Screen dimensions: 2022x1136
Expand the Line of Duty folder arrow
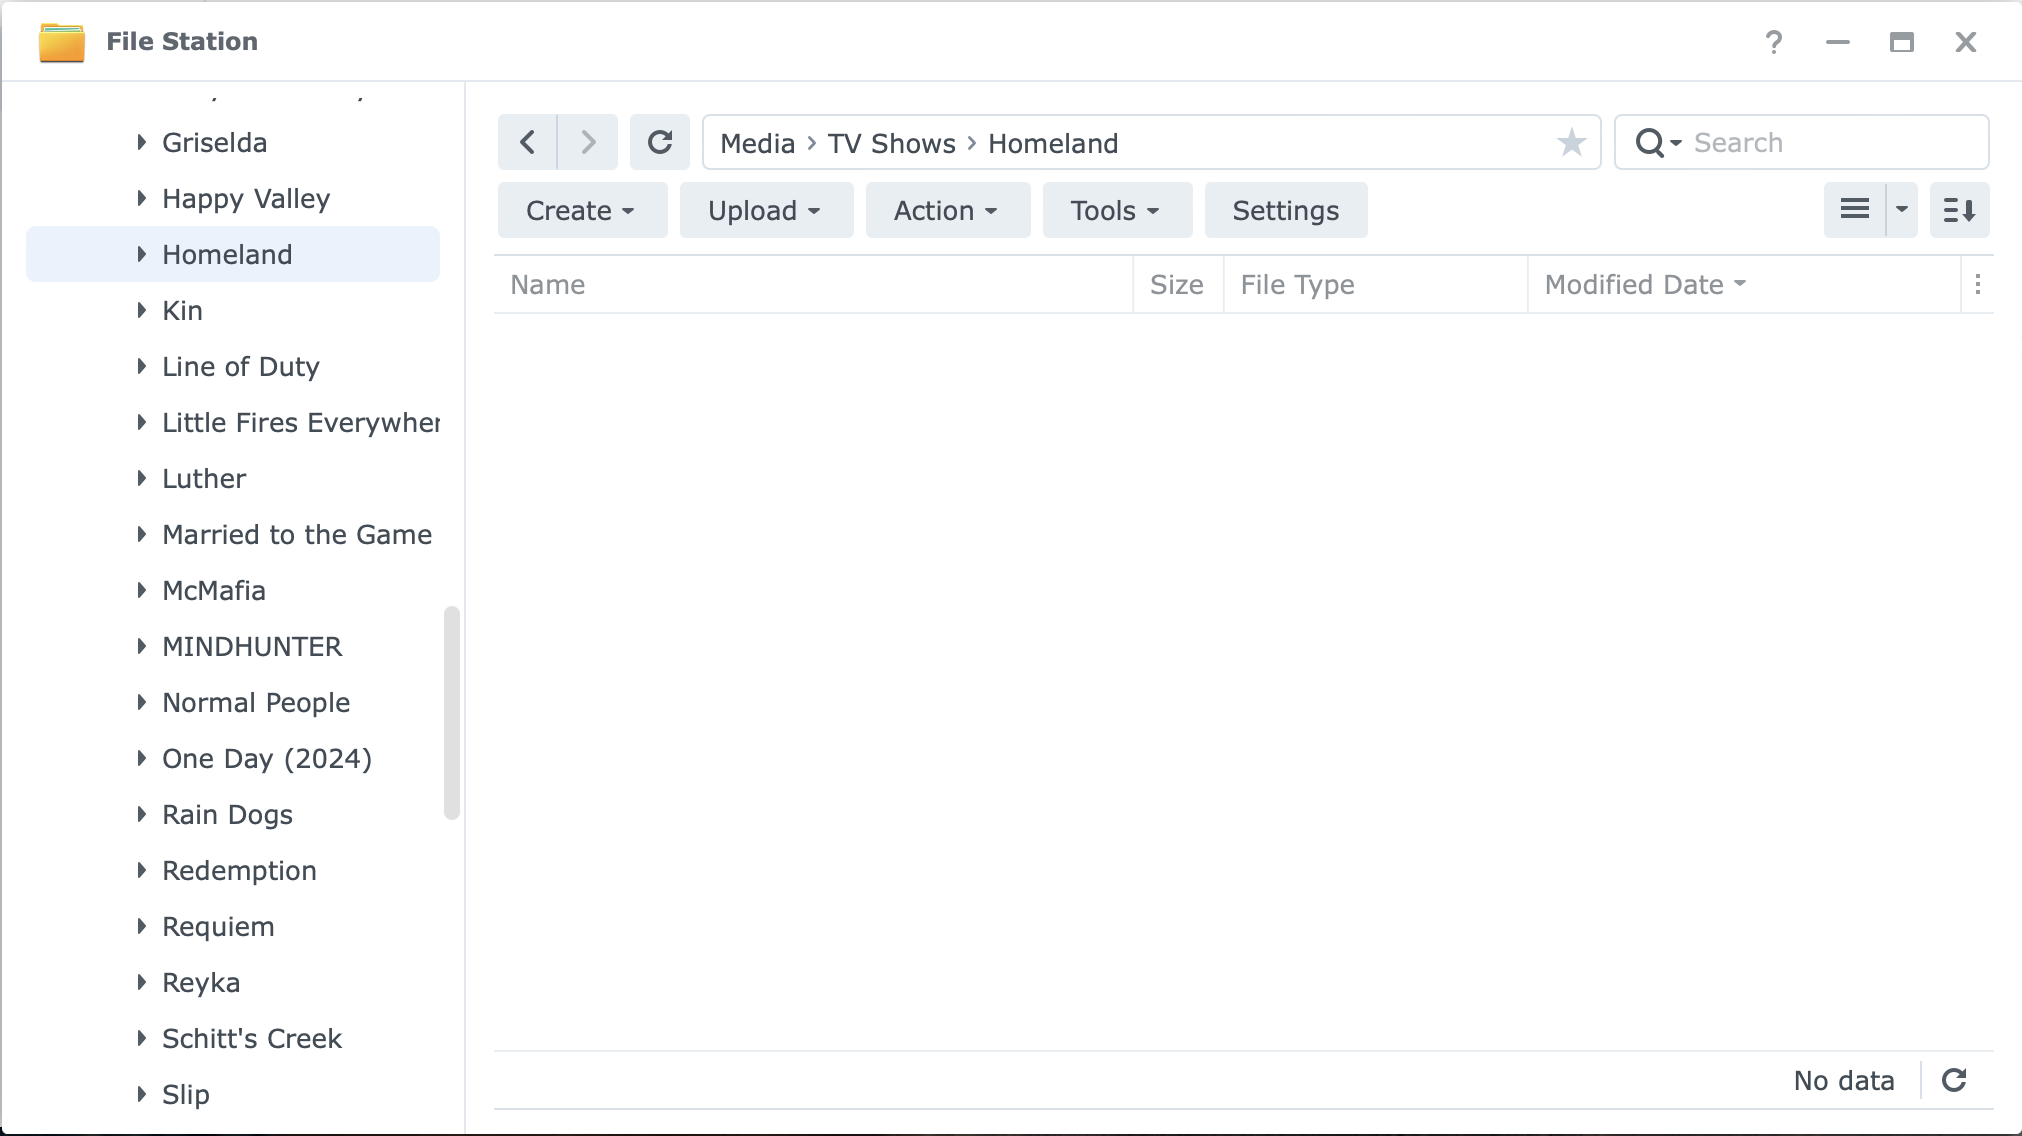click(141, 366)
